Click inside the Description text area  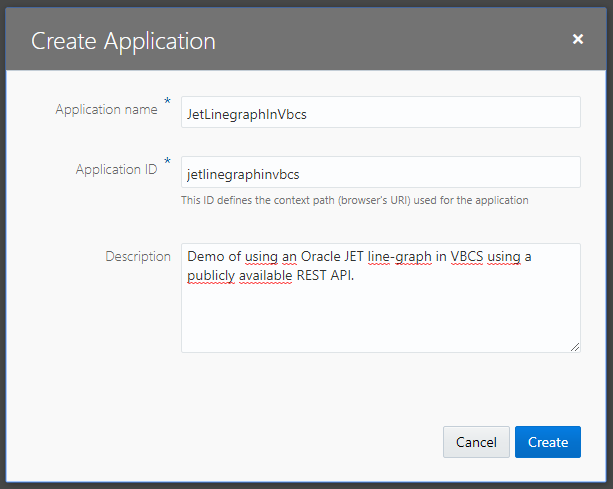coord(380,315)
